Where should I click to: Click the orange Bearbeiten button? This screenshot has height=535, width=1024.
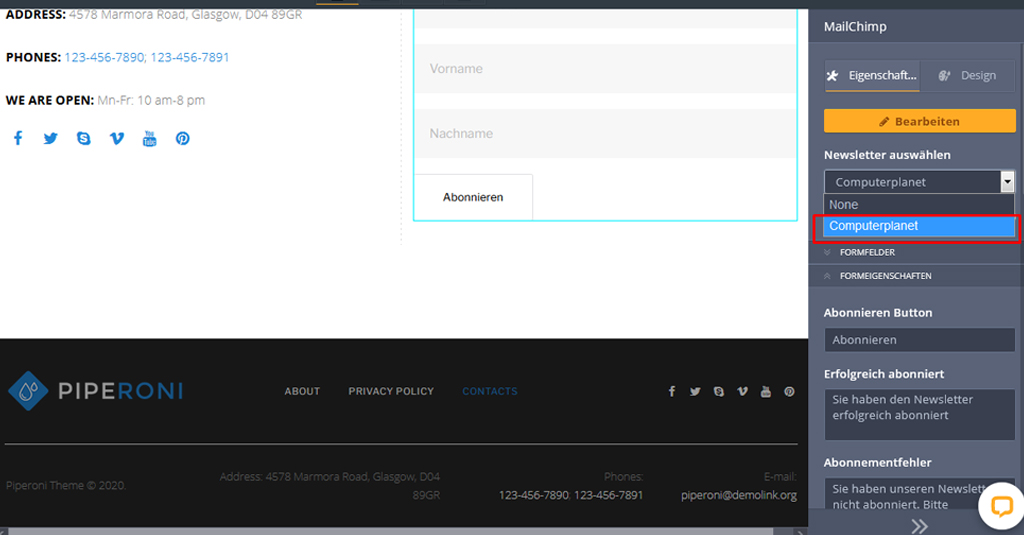pyautogui.click(x=919, y=121)
